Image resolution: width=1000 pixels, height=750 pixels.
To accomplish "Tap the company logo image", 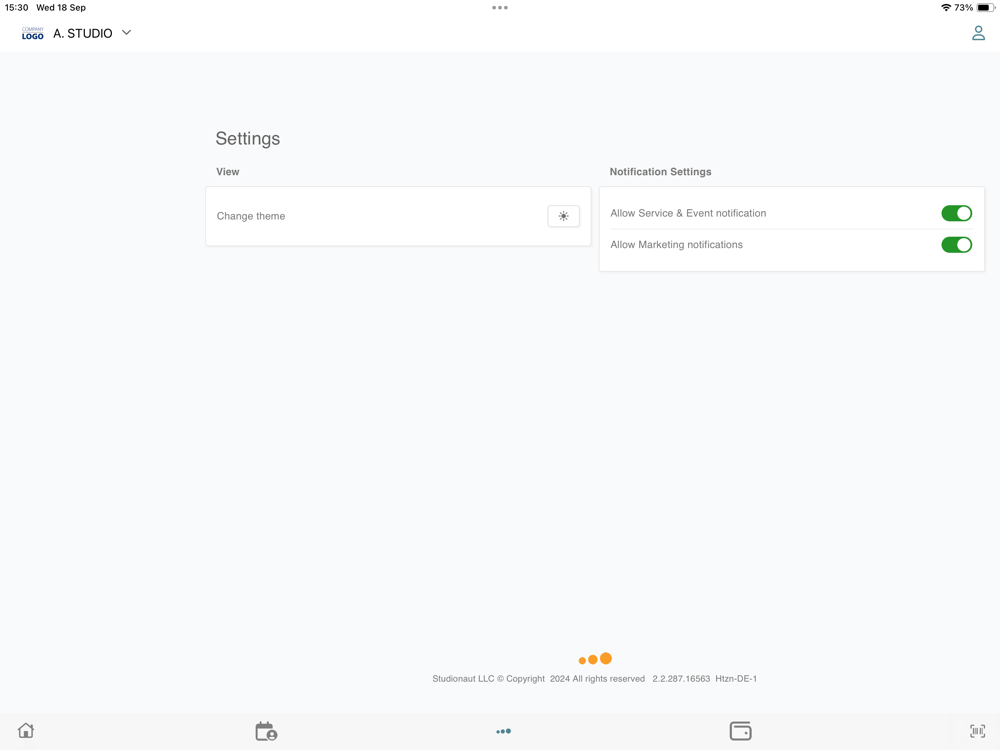I will coord(33,33).
